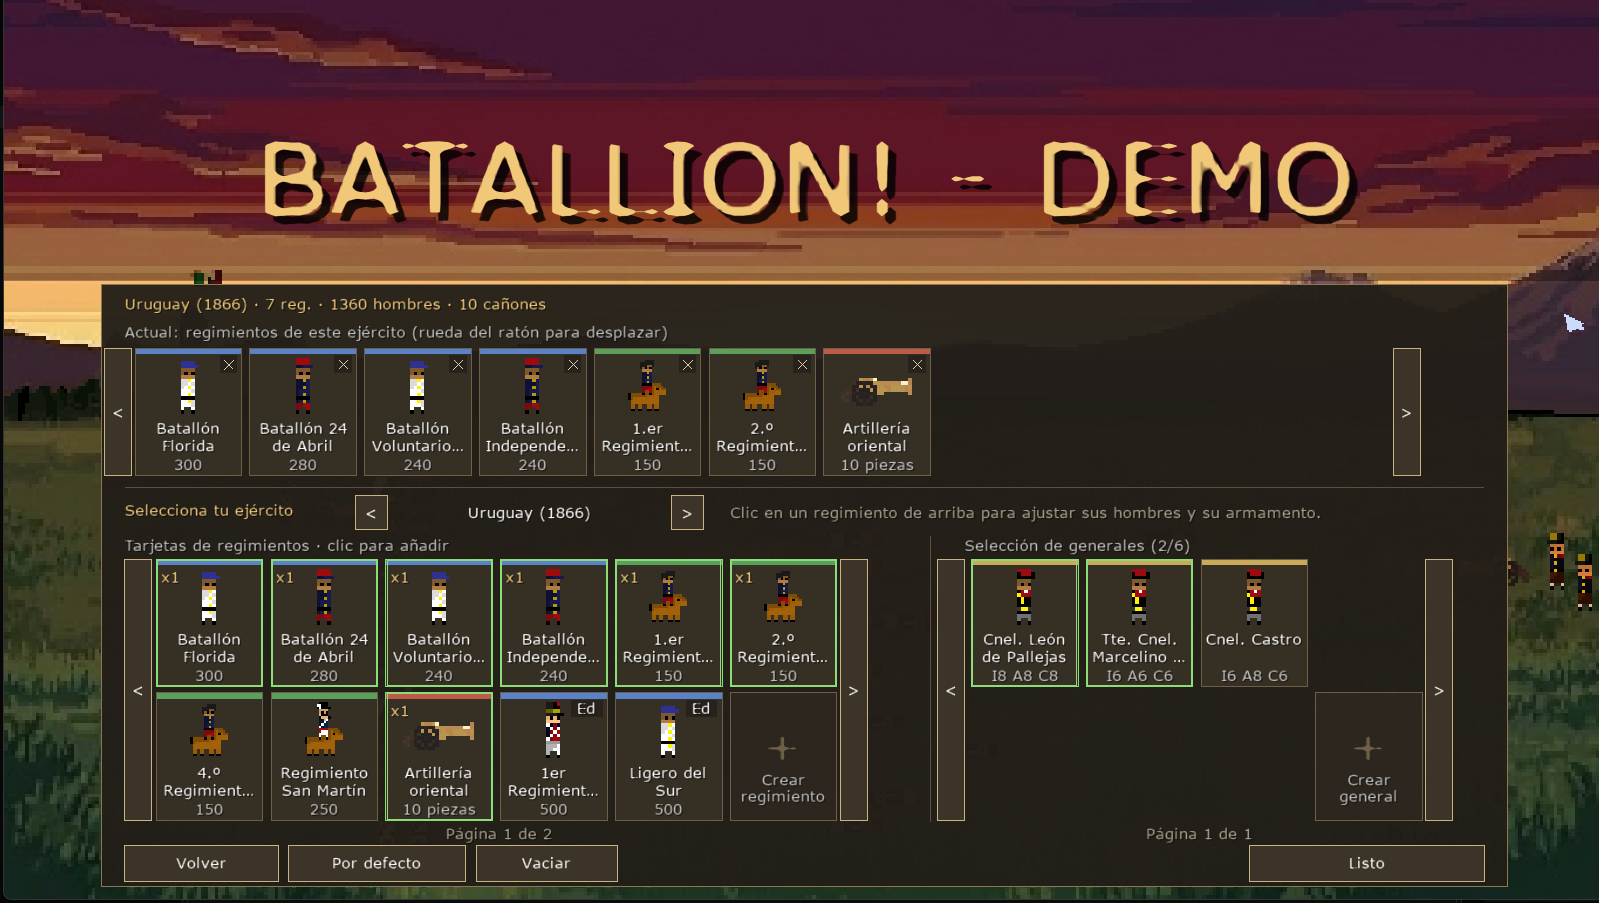The image size is (1599, 903).
Task: Select general Tte. Cnel. Marcelino
Action: point(1139,623)
